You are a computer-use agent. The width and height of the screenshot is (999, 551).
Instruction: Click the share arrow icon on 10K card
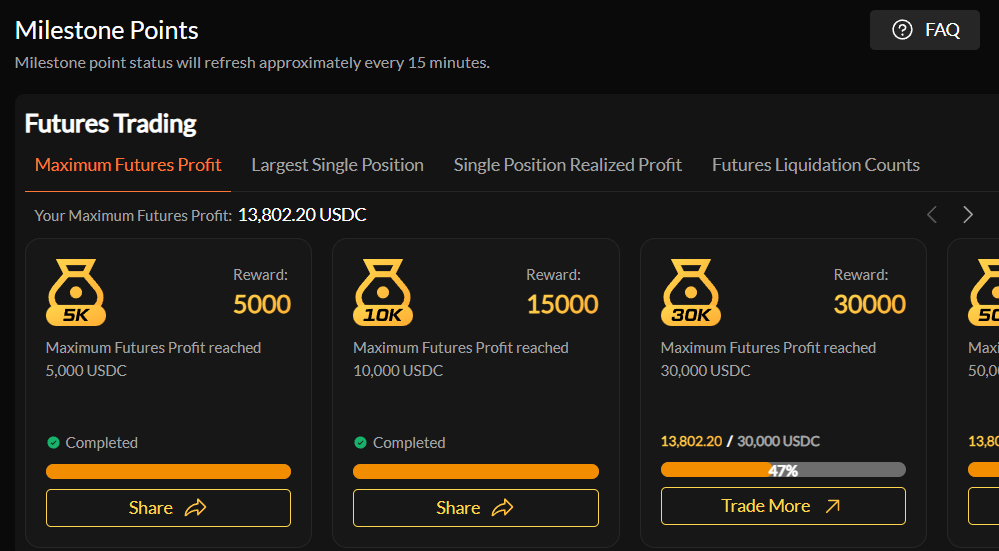503,508
